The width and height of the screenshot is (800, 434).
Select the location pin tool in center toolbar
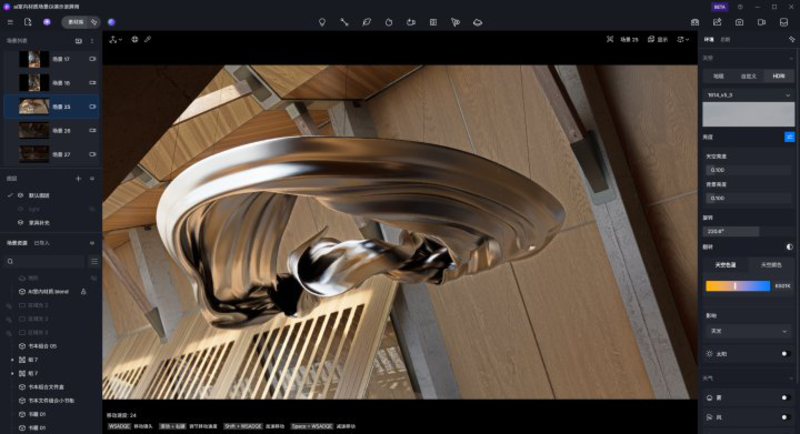(x=322, y=22)
